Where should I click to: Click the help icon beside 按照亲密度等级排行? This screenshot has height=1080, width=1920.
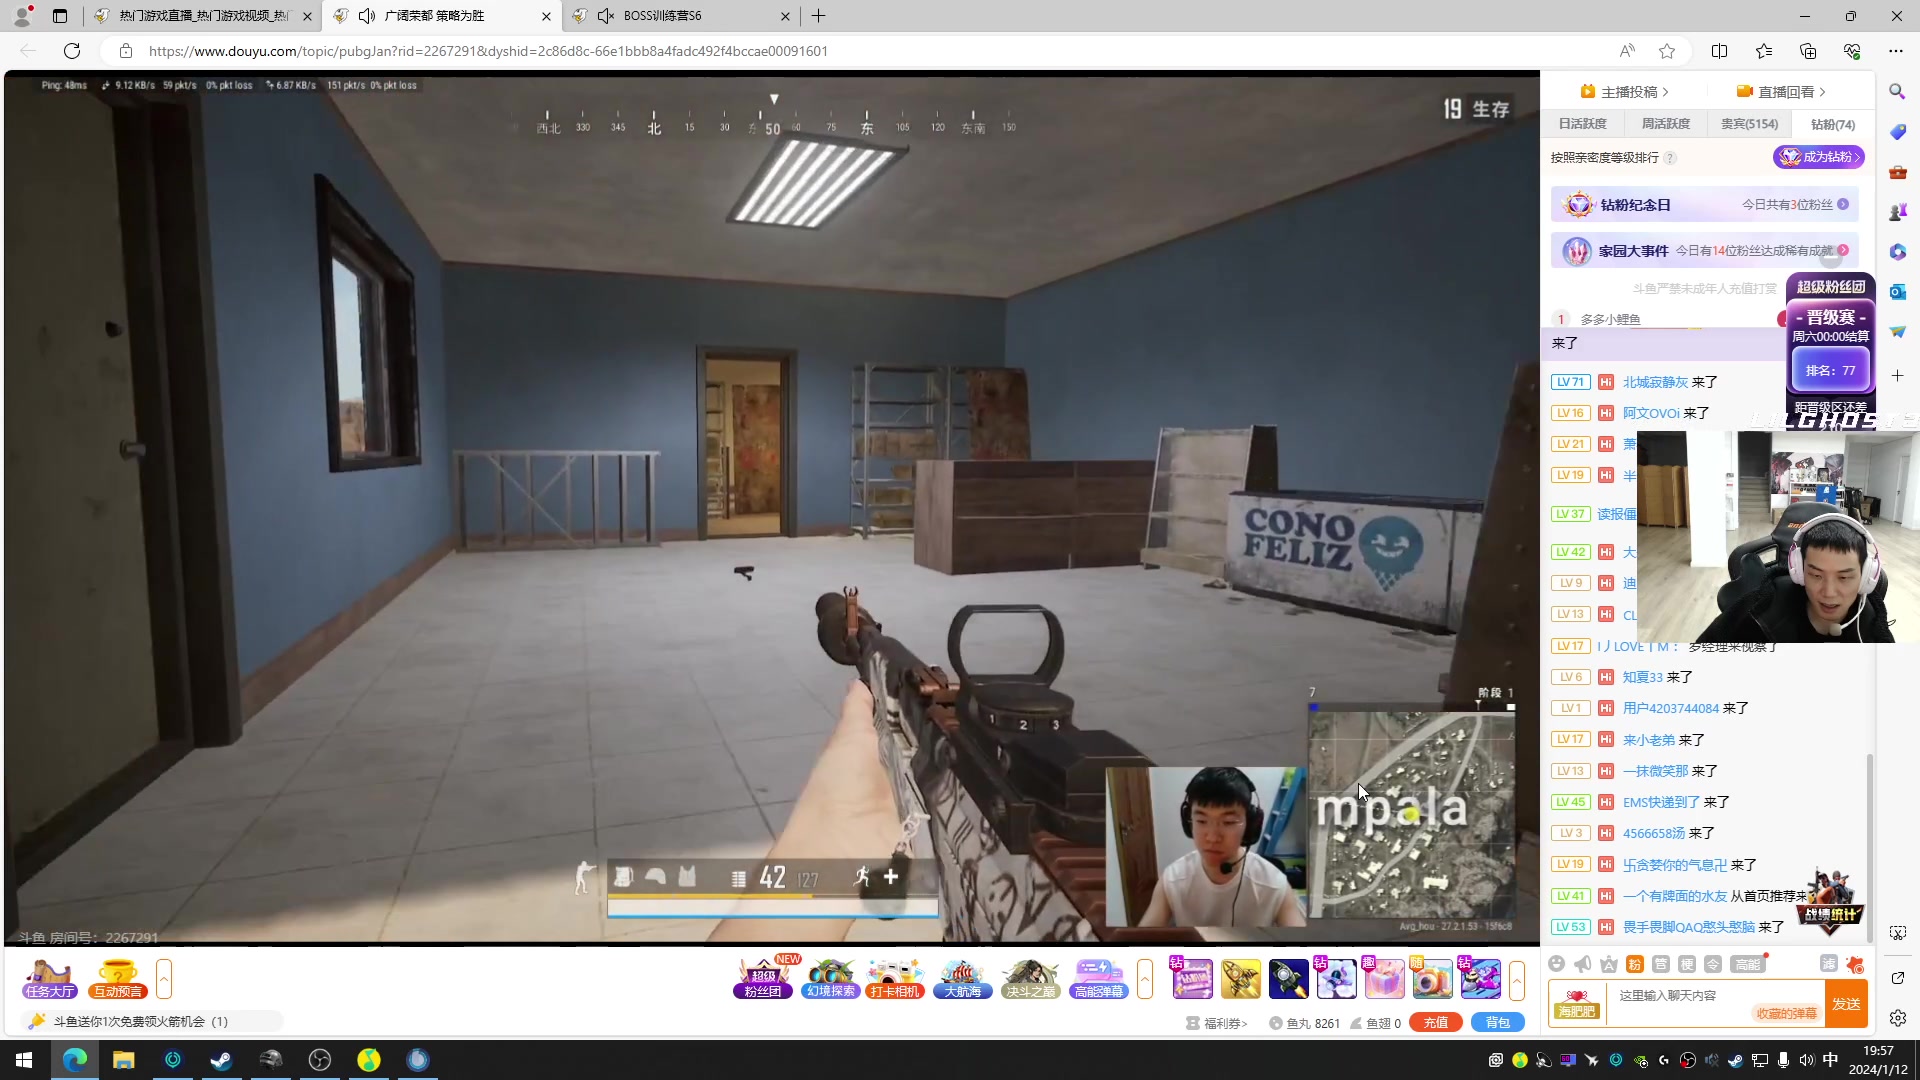(x=1670, y=158)
